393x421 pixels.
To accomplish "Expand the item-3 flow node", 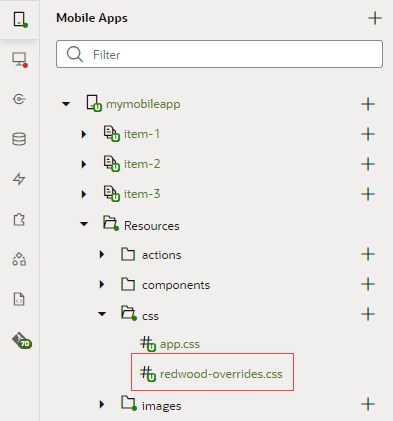I will [x=84, y=194].
